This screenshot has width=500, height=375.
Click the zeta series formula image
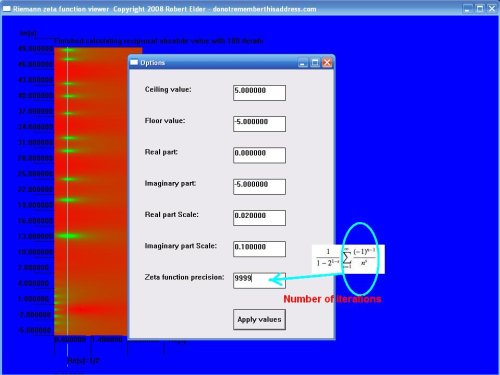pyautogui.click(x=348, y=259)
